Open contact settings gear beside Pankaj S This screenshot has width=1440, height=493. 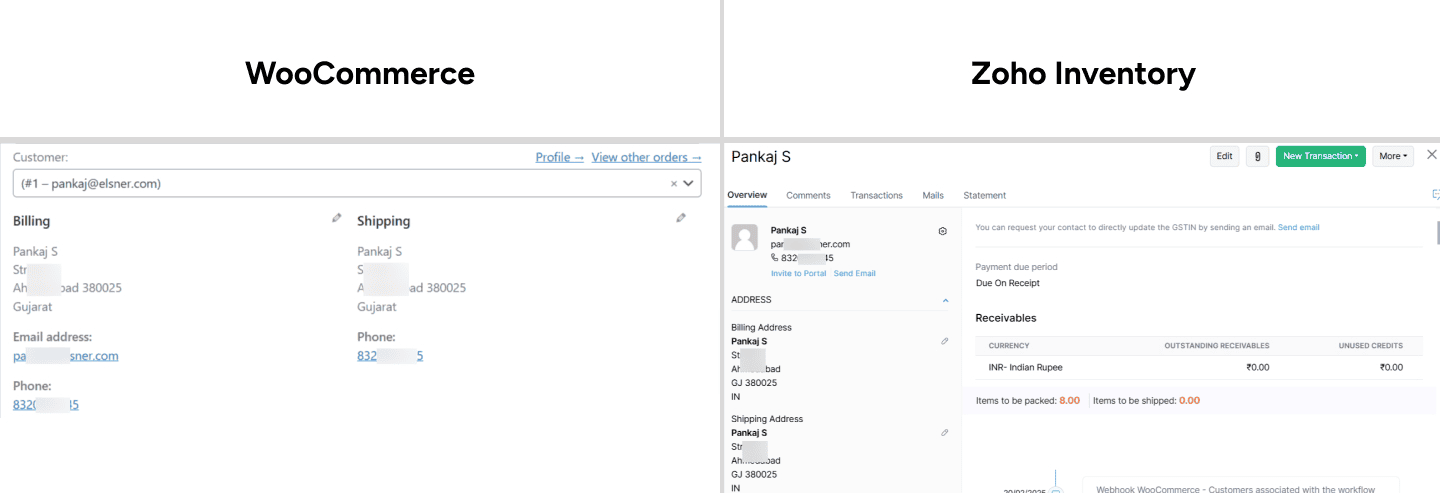point(942,231)
